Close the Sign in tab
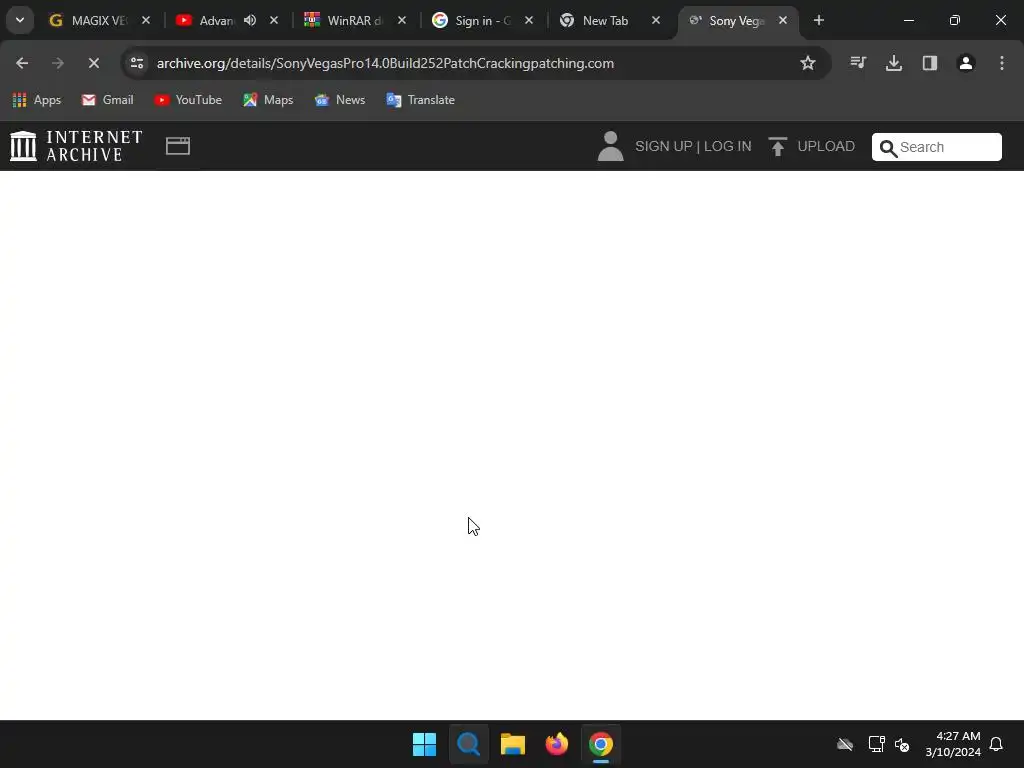The image size is (1024, 768). point(529,21)
